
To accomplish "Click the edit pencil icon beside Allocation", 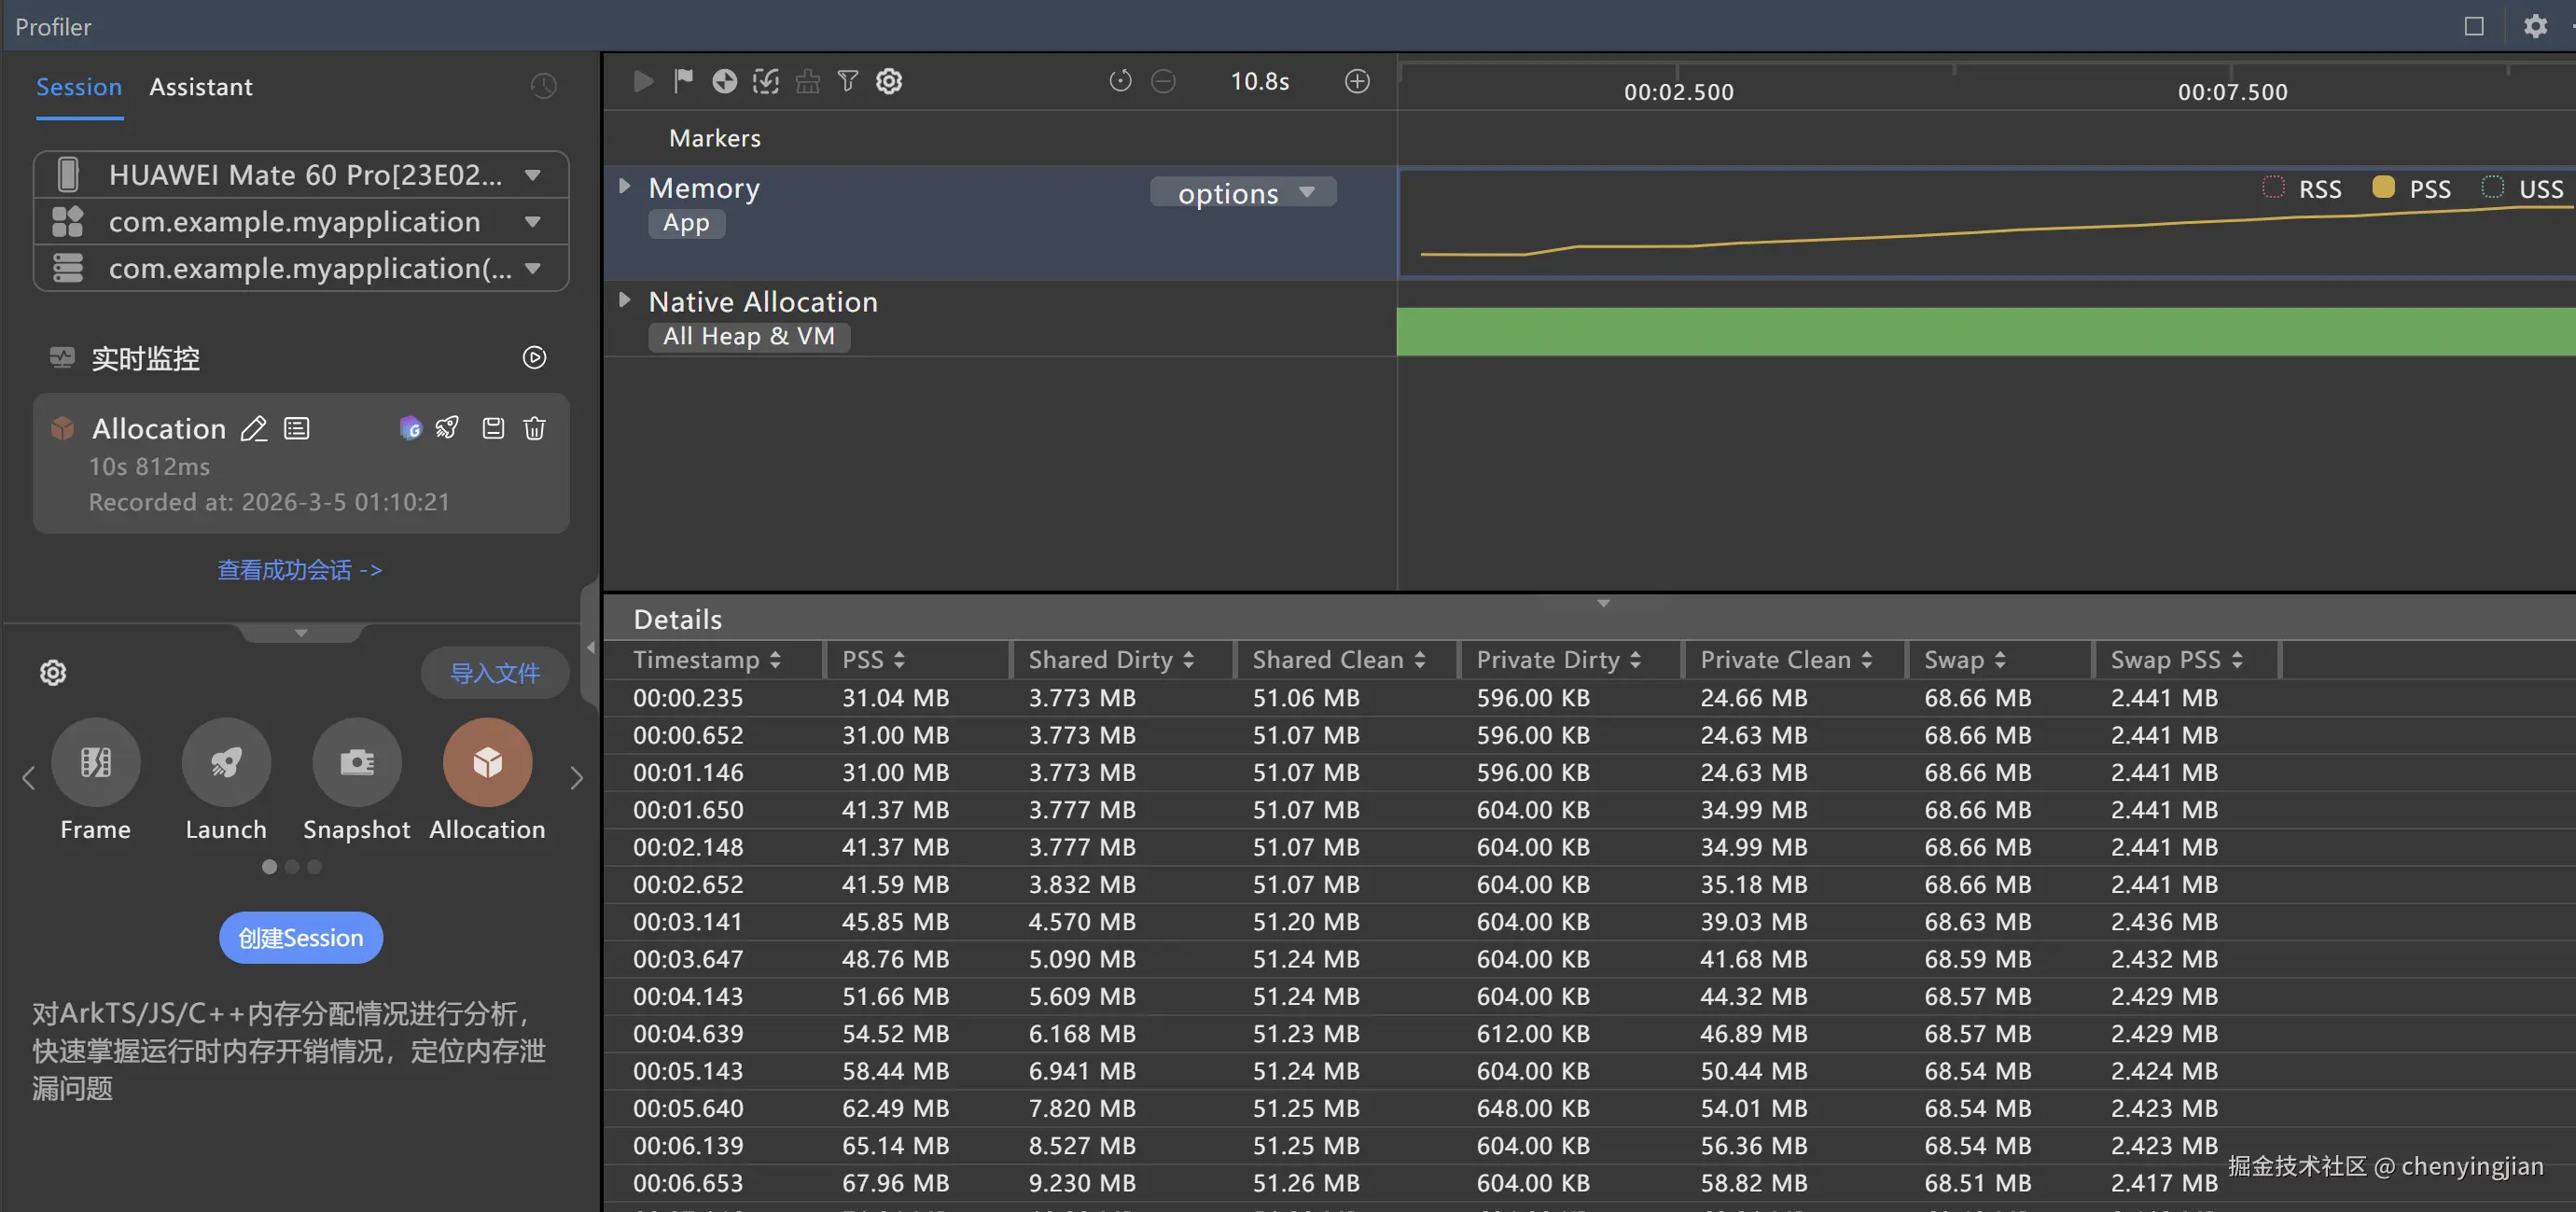I will click(x=254, y=428).
